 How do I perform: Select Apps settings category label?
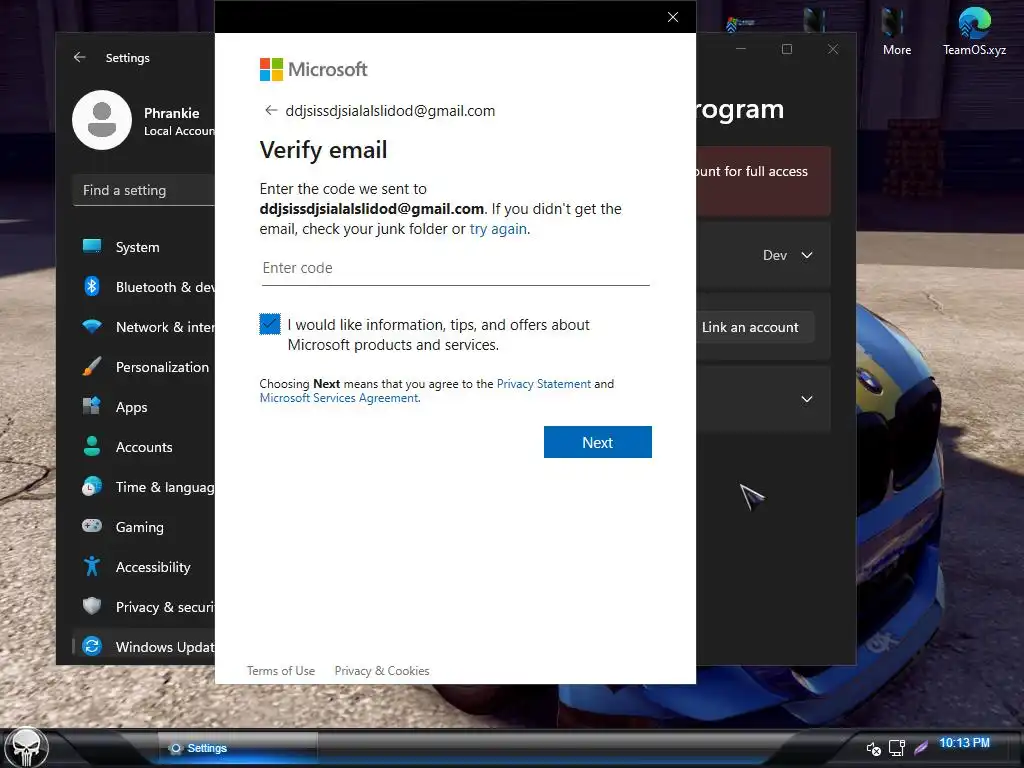point(131,407)
